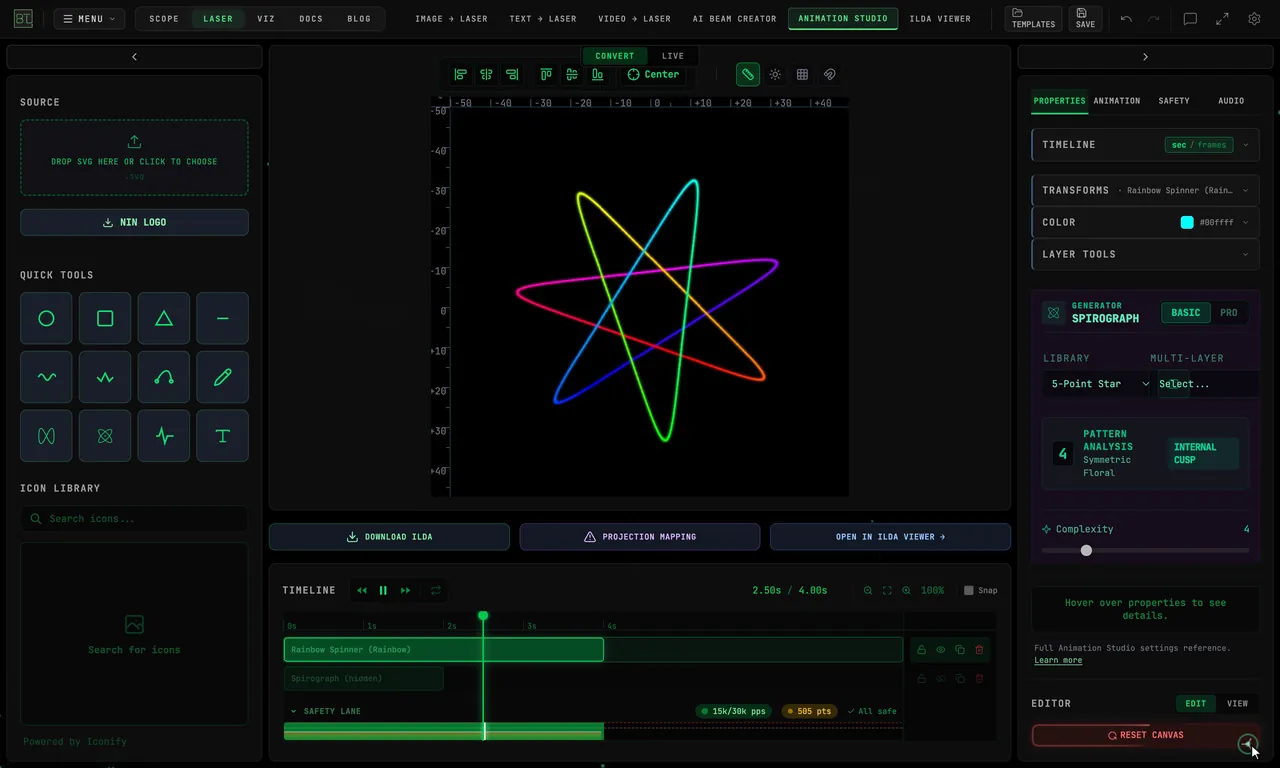Click the RESET CANVAS button
This screenshot has height=768, width=1280.
coord(1145,735)
